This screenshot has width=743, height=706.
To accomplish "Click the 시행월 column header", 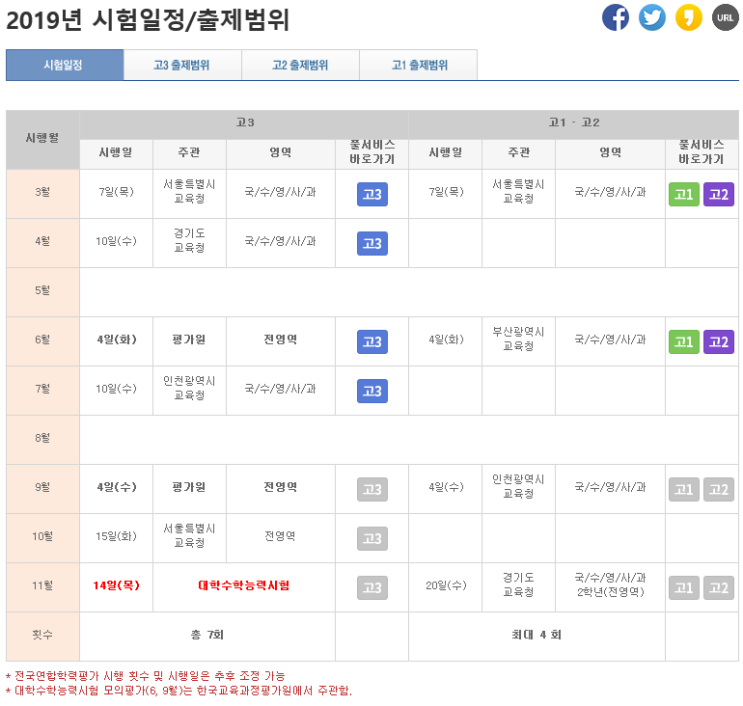I will coord(43,139).
